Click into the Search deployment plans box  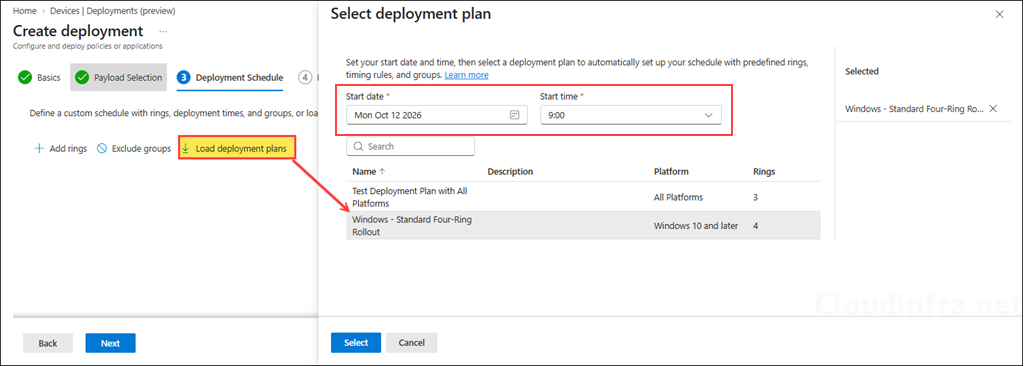(x=410, y=147)
